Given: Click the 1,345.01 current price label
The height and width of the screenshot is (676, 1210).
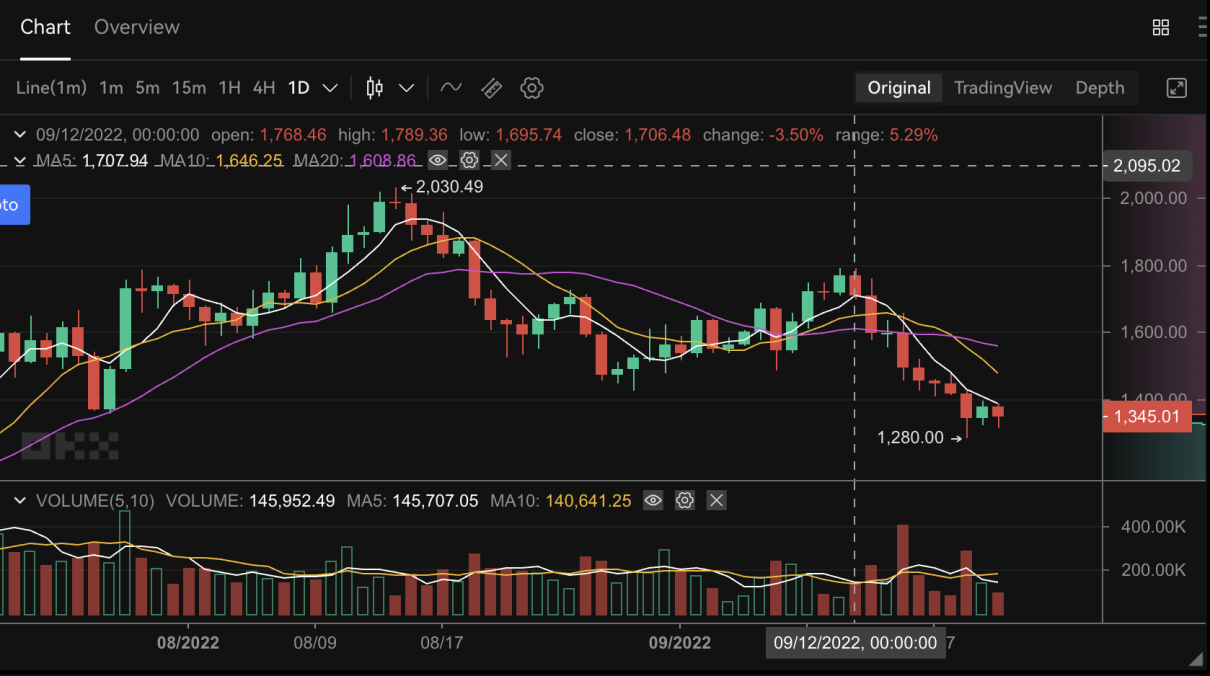Looking at the screenshot, I should click(x=1147, y=416).
